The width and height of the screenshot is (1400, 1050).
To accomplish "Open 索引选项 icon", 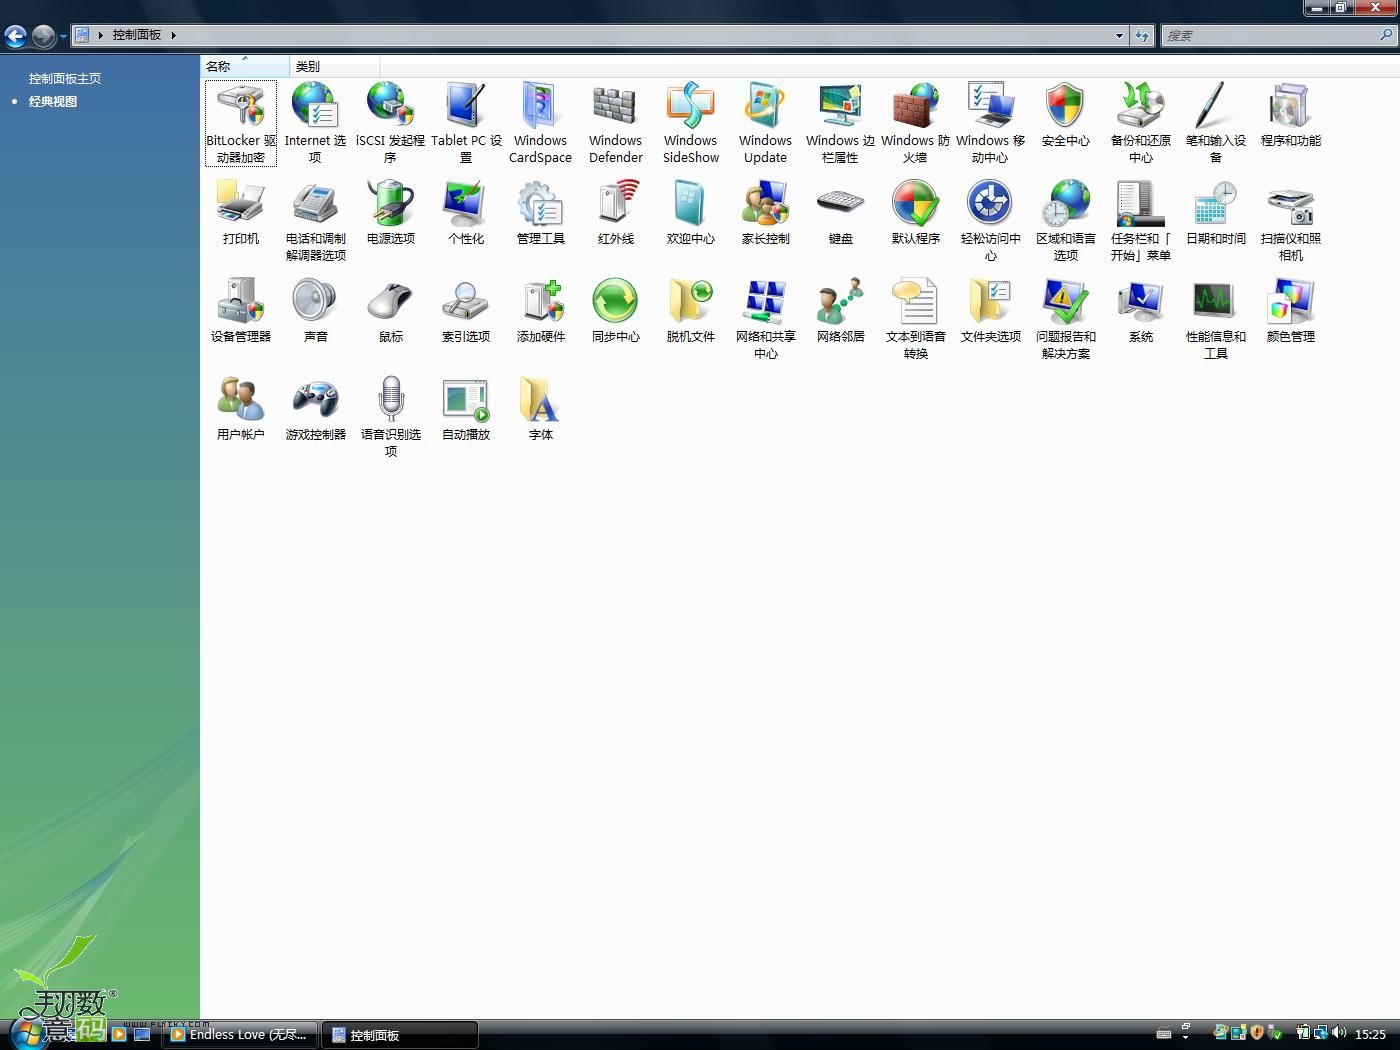I will 466,302.
